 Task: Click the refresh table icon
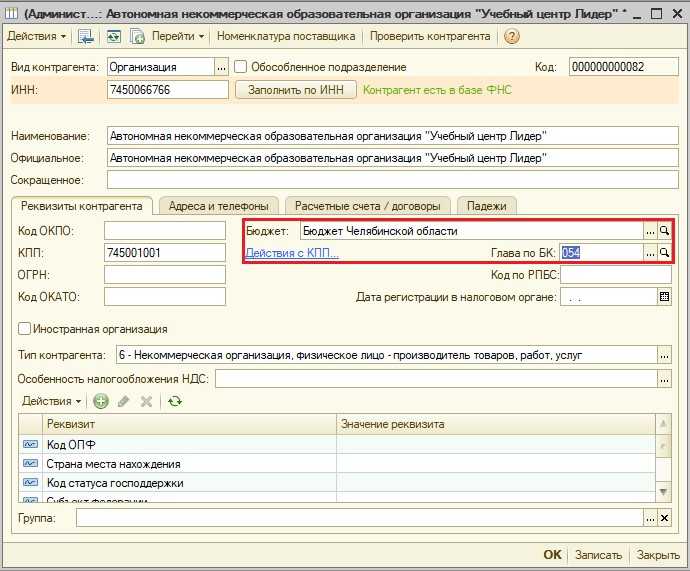pyautogui.click(x=175, y=401)
